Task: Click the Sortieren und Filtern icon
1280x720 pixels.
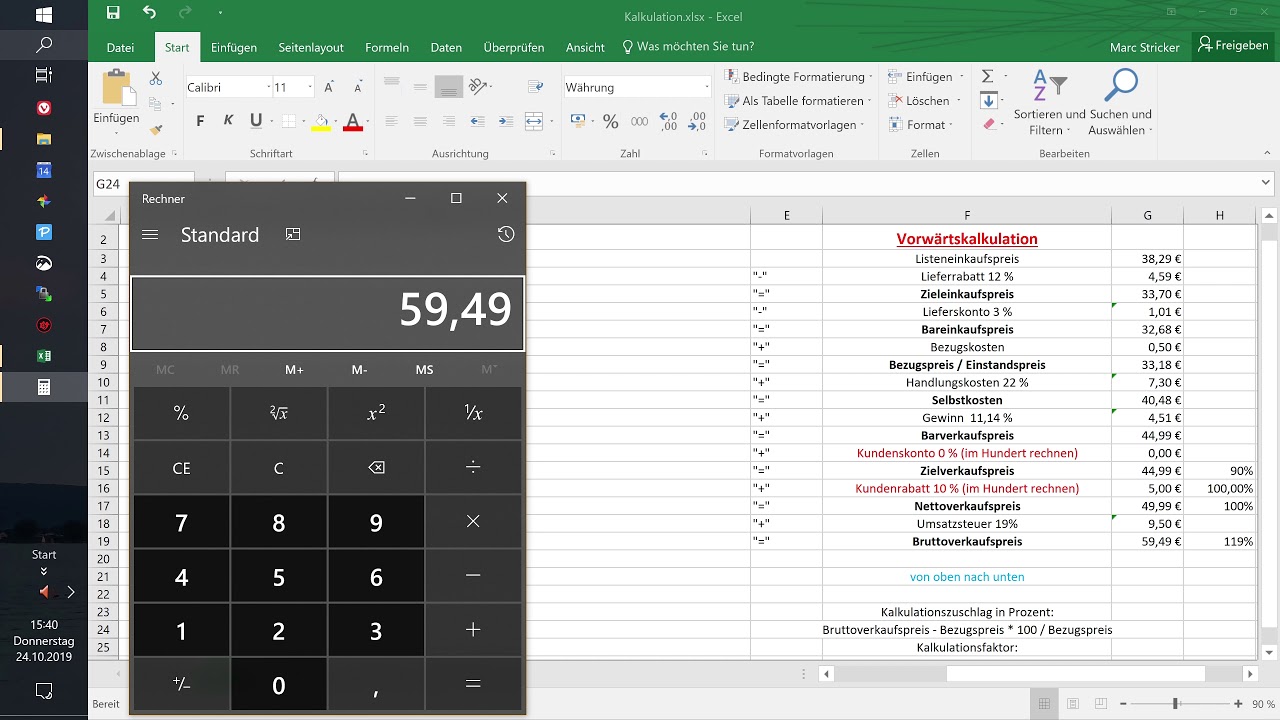Action: point(1049,103)
